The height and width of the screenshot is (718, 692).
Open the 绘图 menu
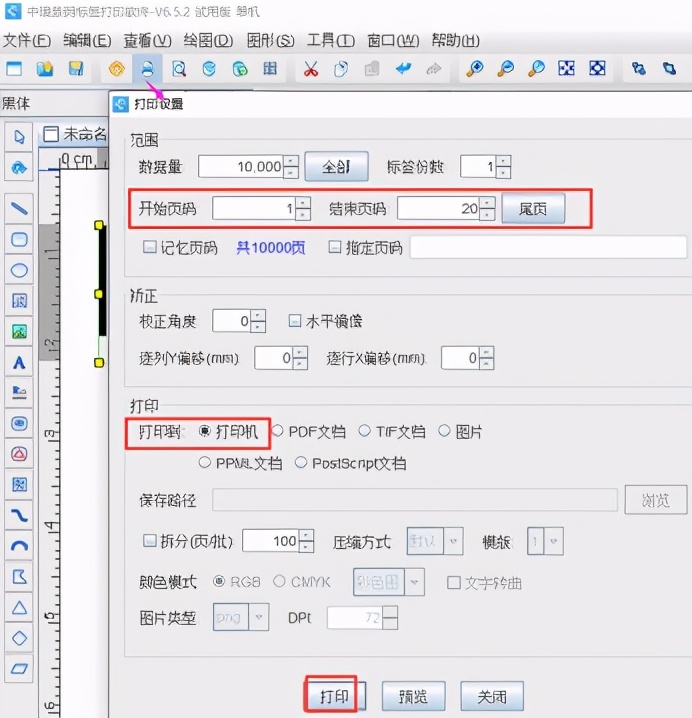tap(208, 41)
